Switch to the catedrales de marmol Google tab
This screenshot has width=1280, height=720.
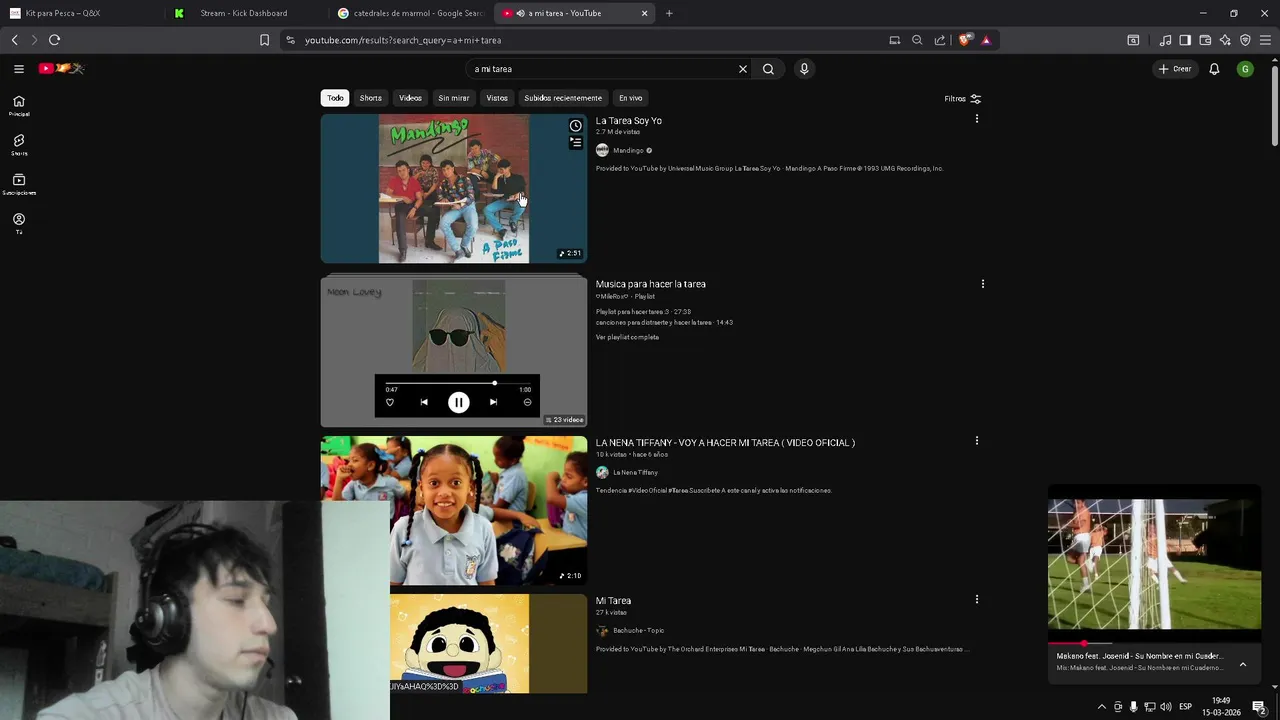[x=410, y=13]
